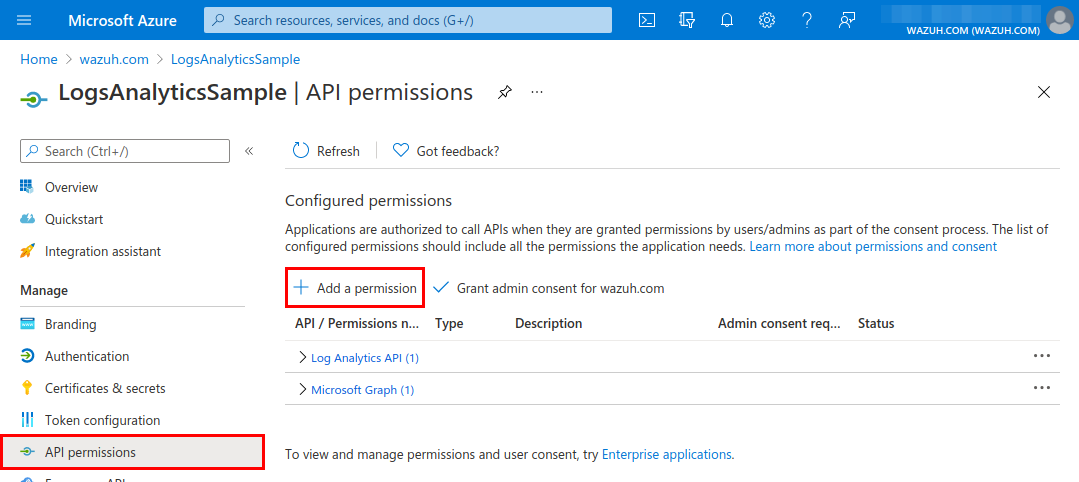Open Overview in the sidebar

72,187
